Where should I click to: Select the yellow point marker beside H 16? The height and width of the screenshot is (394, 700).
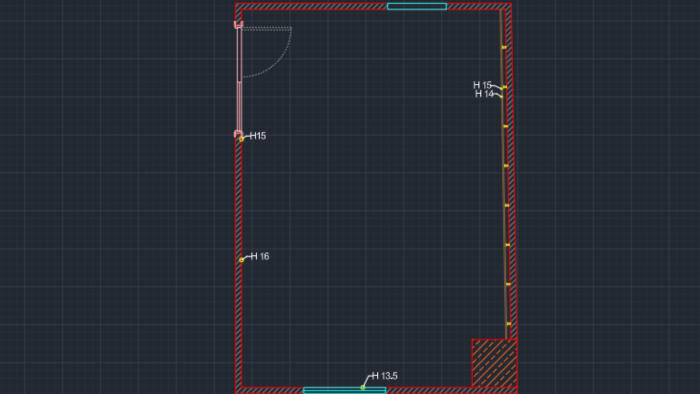(x=242, y=260)
